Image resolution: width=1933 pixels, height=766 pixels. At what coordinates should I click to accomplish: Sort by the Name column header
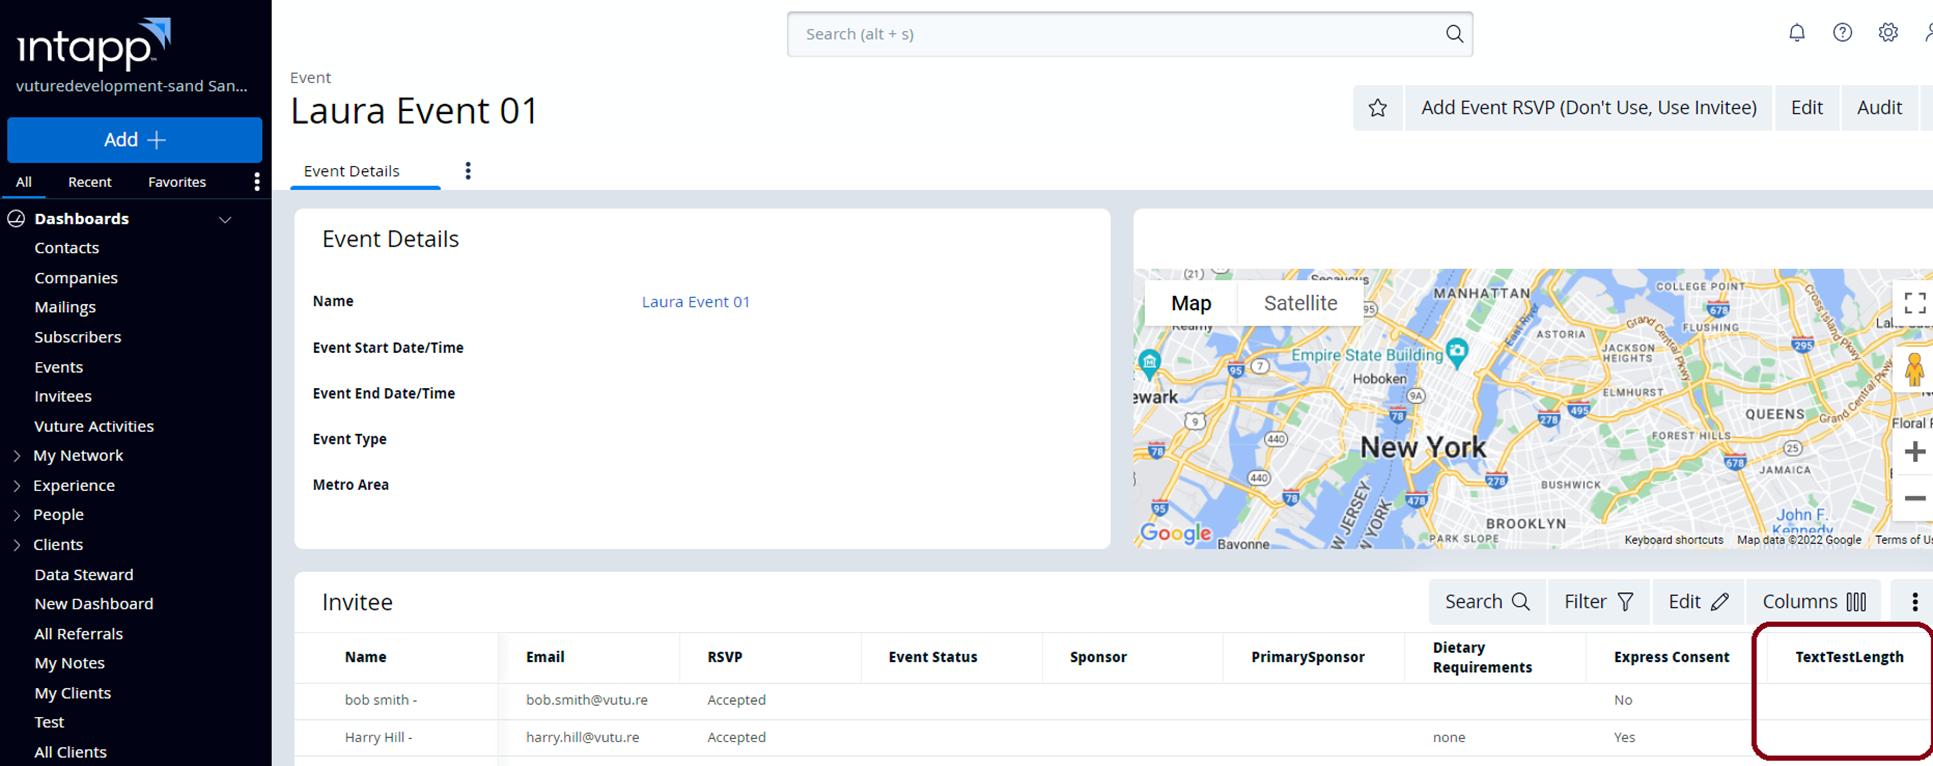coord(366,657)
